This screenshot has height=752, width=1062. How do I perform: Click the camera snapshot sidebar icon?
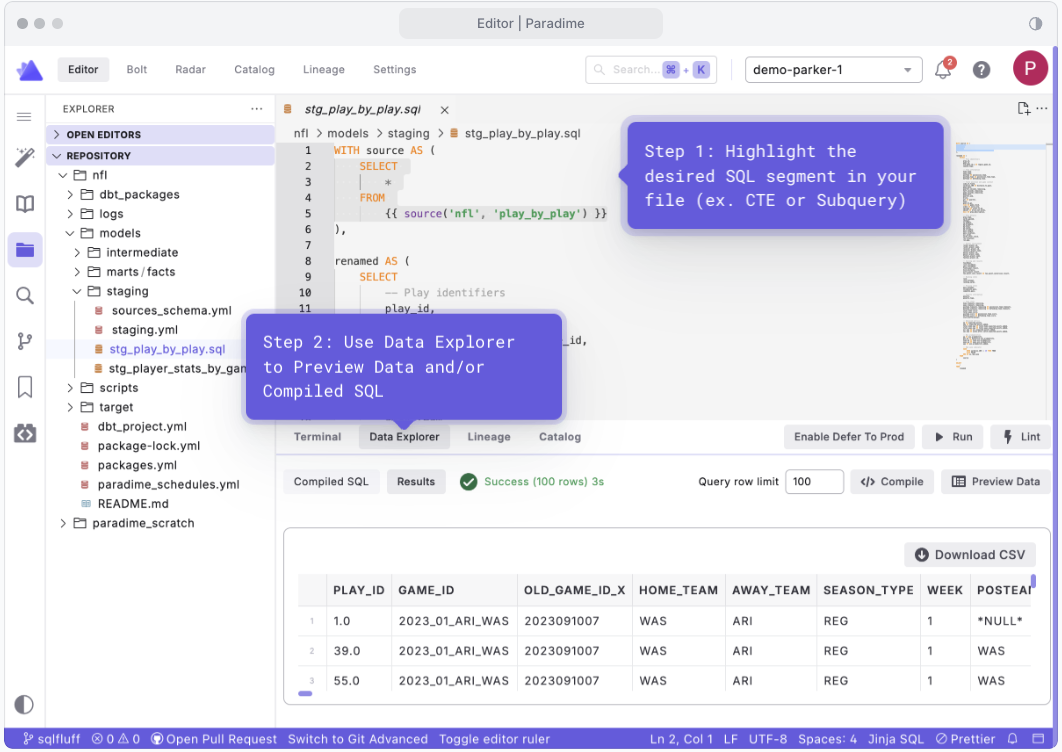[x=25, y=433]
